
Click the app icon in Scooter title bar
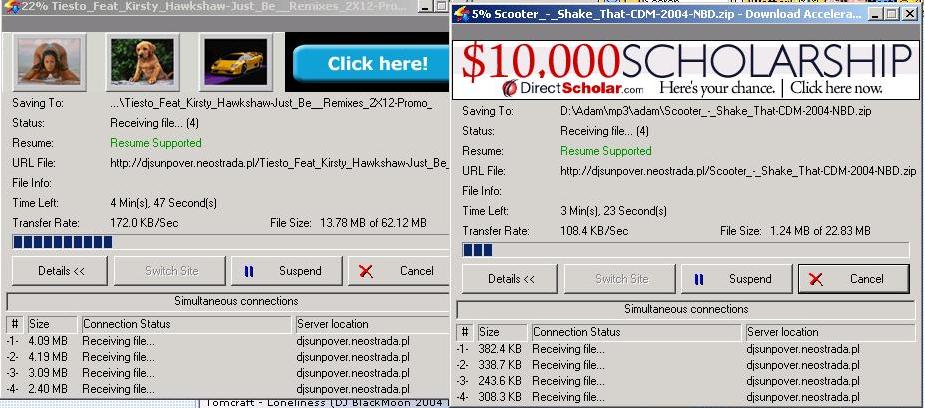[462, 14]
